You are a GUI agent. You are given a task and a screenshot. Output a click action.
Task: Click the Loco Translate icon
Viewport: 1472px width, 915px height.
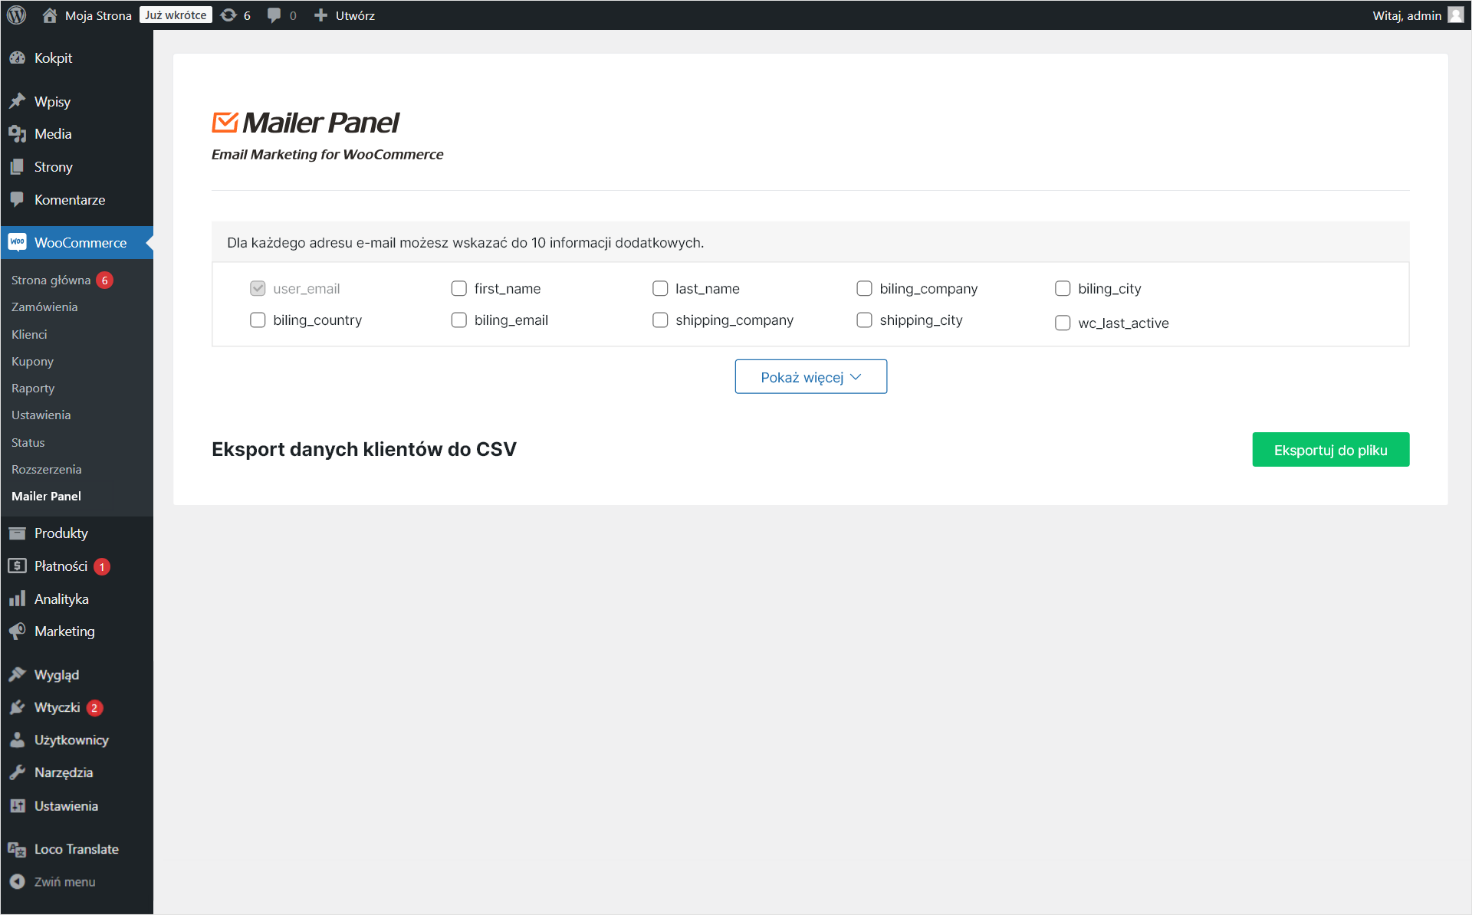[x=17, y=849]
